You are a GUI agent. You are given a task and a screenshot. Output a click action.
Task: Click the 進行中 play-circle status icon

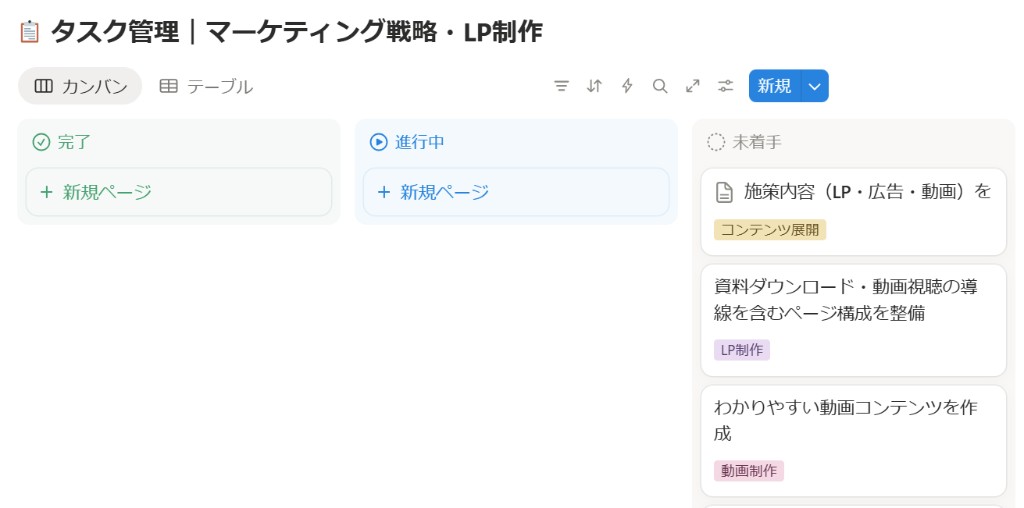pos(379,142)
